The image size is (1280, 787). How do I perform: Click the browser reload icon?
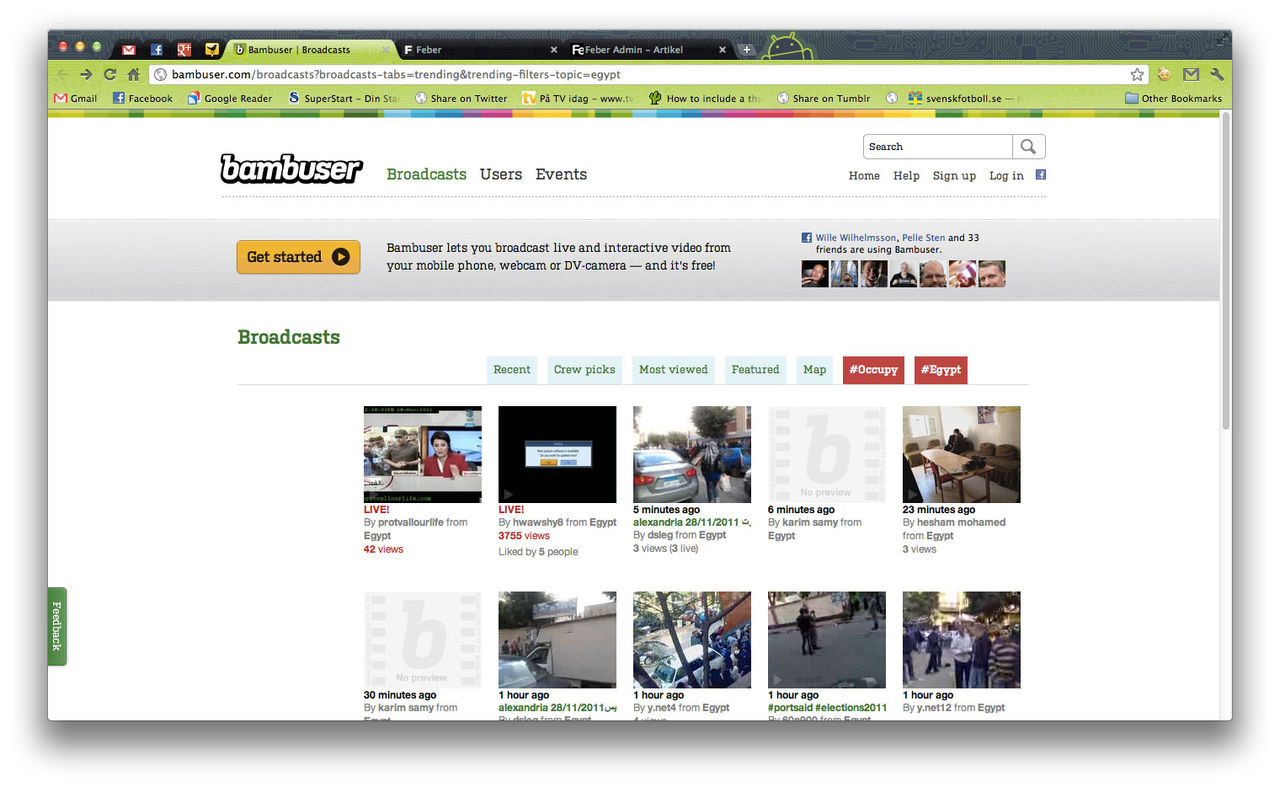(110, 74)
